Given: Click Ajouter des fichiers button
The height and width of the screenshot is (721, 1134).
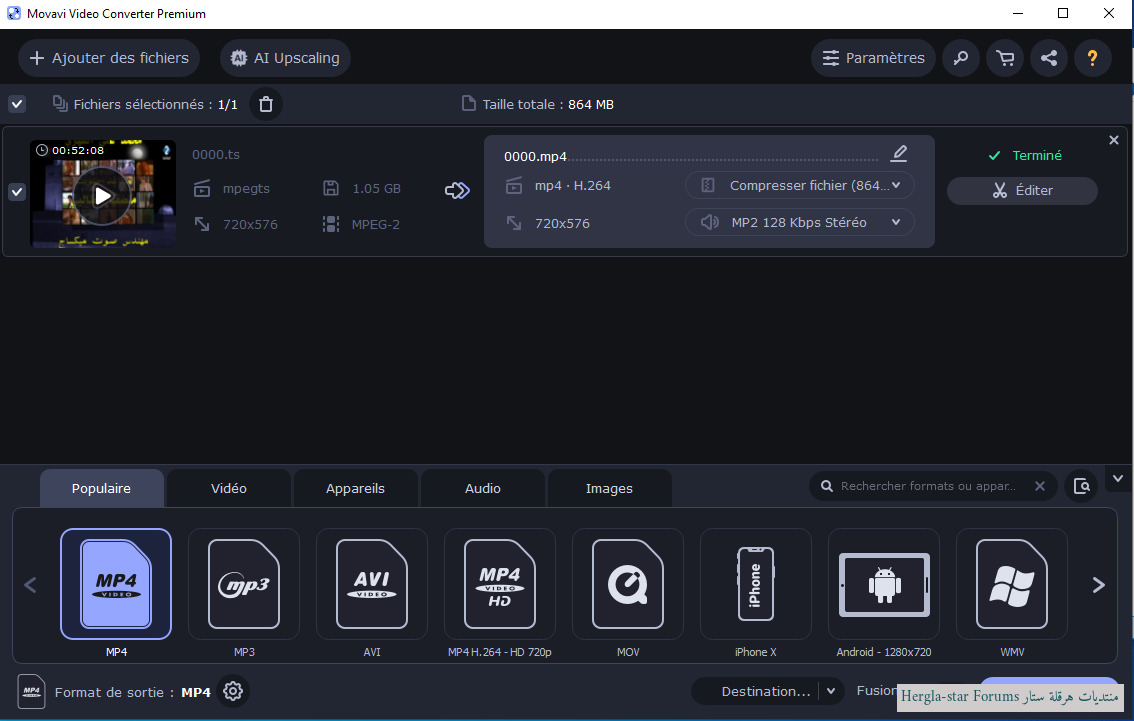Looking at the screenshot, I should pyautogui.click(x=108, y=58).
